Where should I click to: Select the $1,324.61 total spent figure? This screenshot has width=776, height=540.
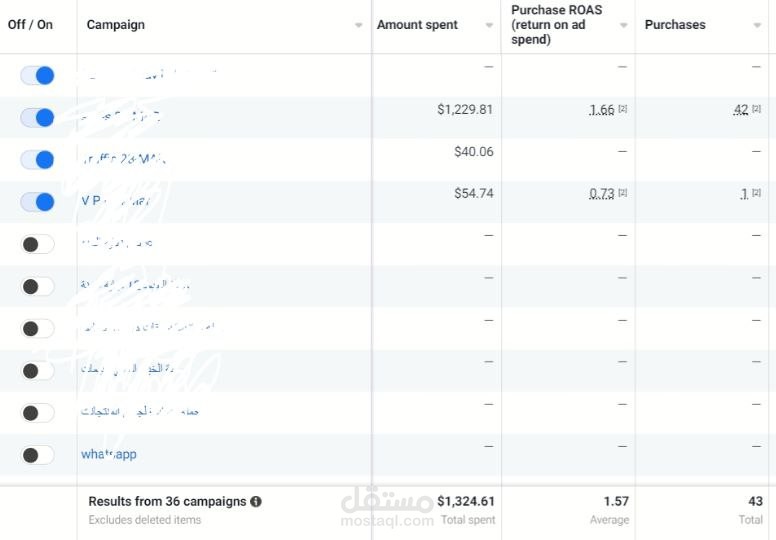[465, 501]
